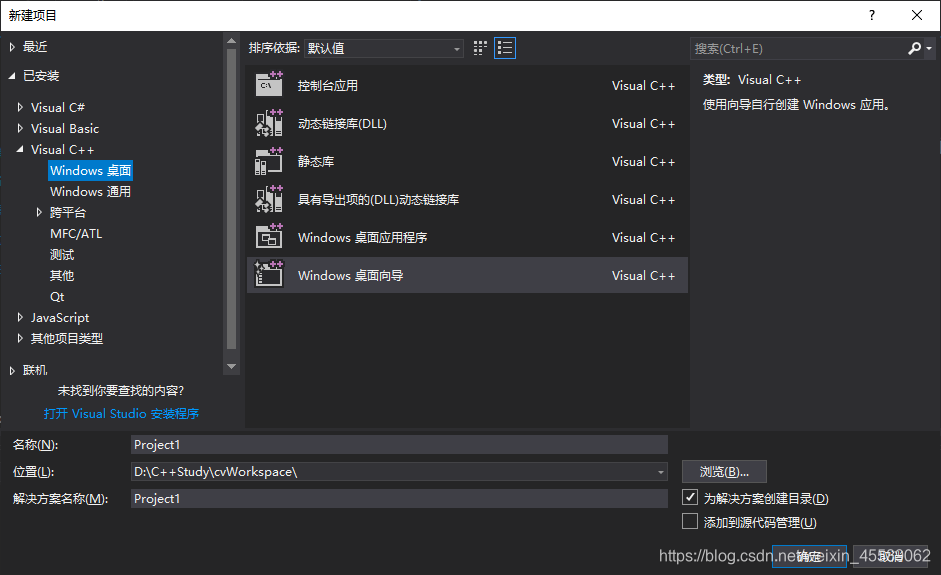The image size is (941, 575).
Task: Expand the 其他项目类型 node
Action: [20, 338]
